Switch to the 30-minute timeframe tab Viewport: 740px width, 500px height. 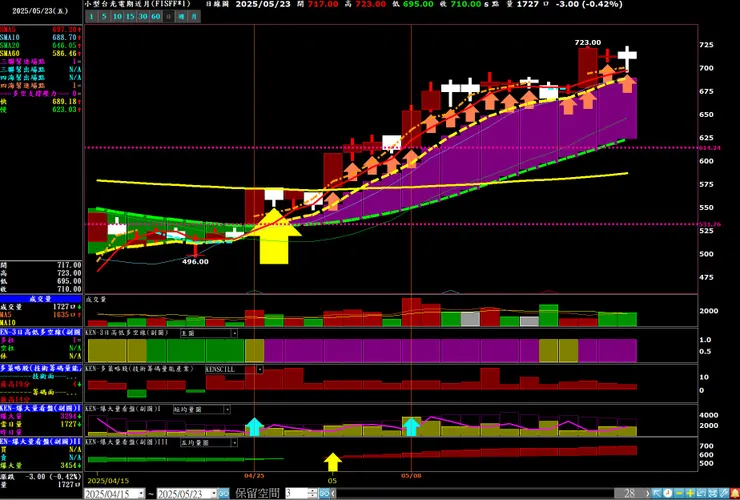(x=143, y=17)
